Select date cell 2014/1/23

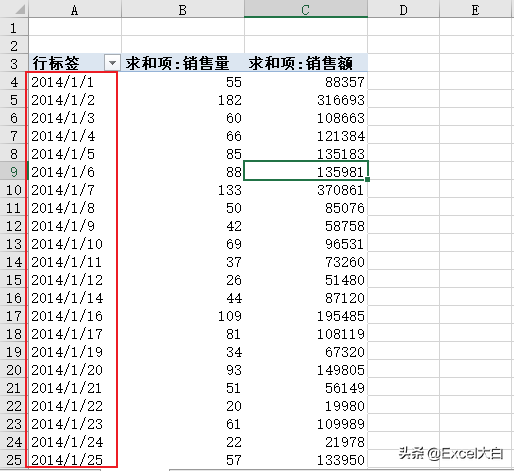[75, 424]
